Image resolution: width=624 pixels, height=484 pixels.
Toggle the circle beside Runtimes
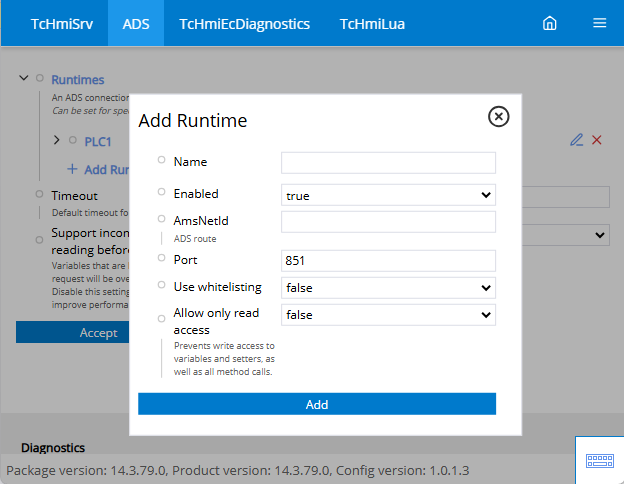click(39, 78)
